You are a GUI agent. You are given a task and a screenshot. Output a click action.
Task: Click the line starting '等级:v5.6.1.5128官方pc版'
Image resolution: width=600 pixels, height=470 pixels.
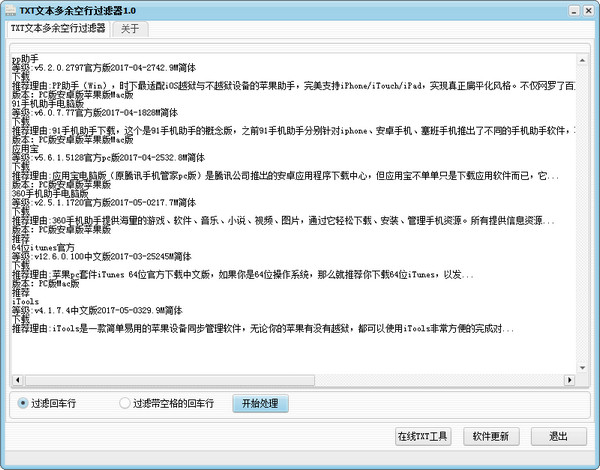click(x=108, y=157)
